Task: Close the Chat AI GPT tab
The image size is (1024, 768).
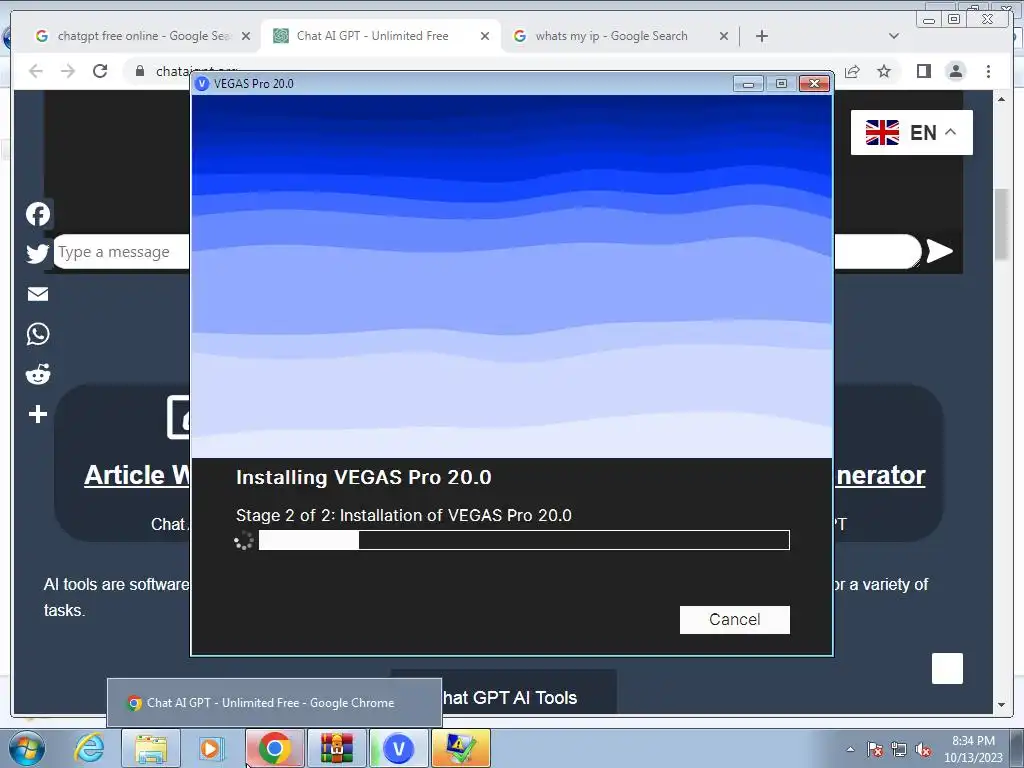Action: click(x=485, y=36)
